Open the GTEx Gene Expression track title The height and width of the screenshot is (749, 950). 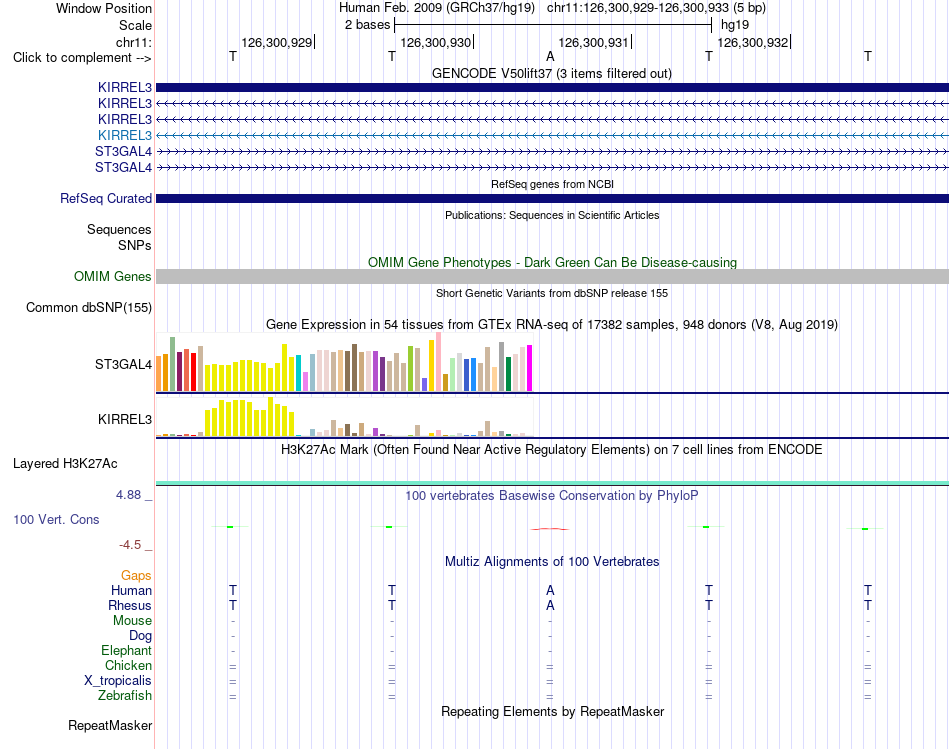click(552, 324)
